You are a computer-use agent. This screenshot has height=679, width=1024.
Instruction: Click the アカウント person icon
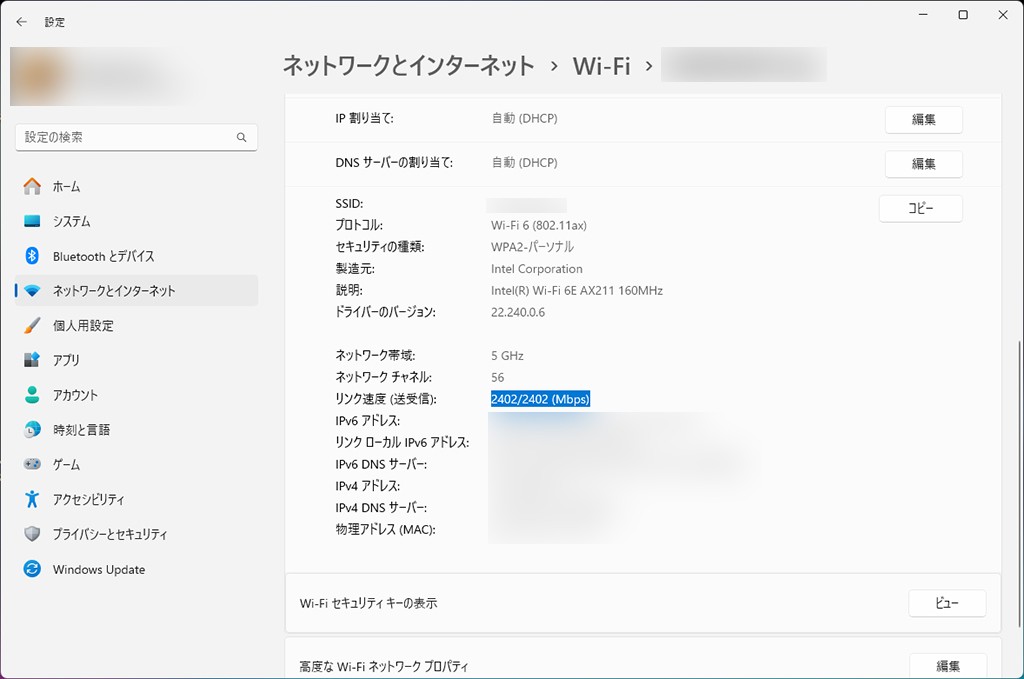tap(33, 395)
